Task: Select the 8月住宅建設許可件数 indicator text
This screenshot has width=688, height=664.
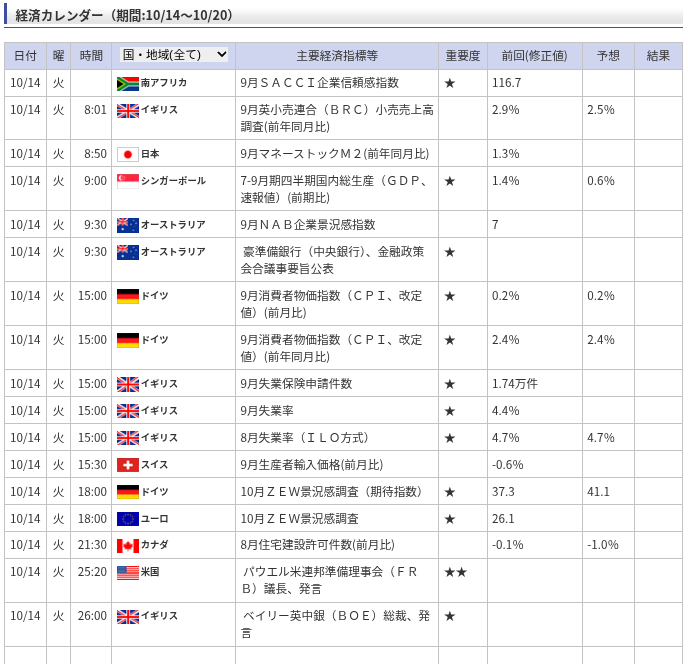Action: [317, 545]
